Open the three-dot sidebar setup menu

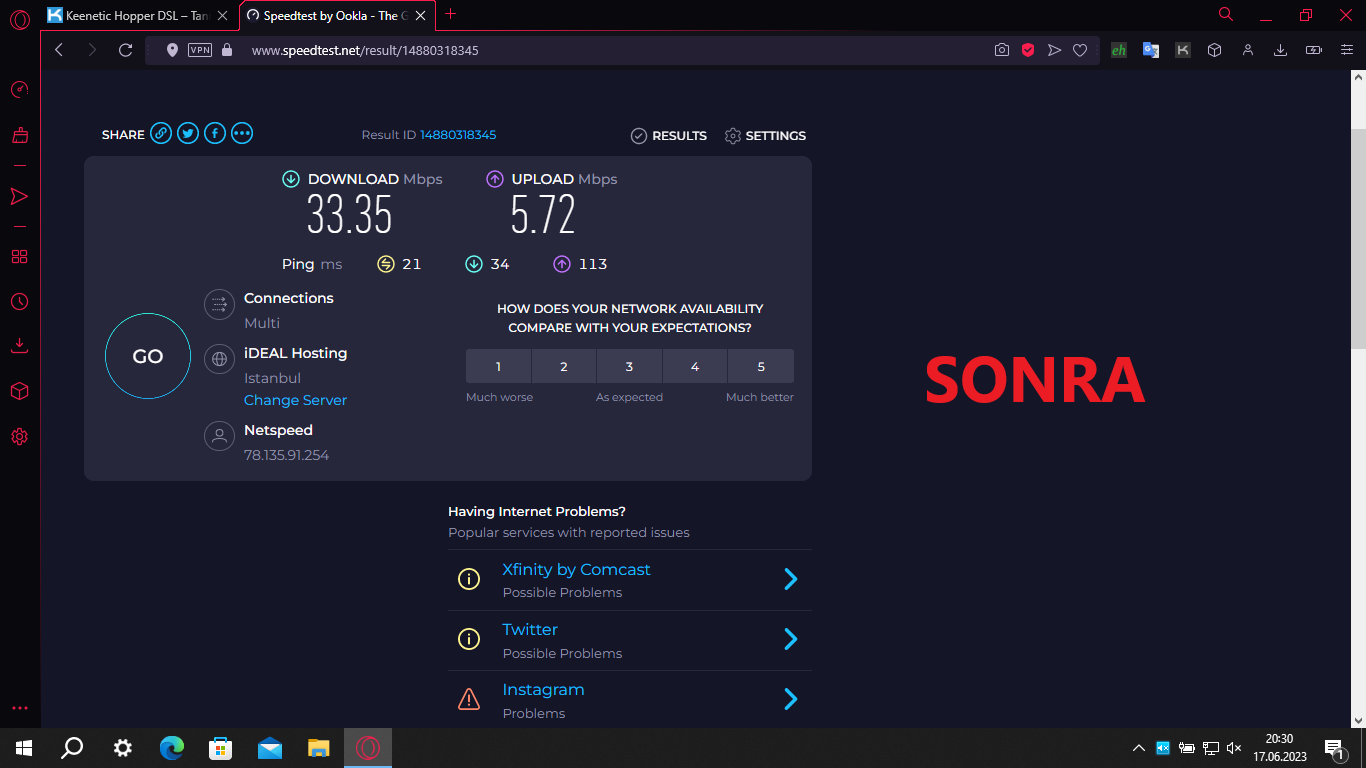coord(19,708)
